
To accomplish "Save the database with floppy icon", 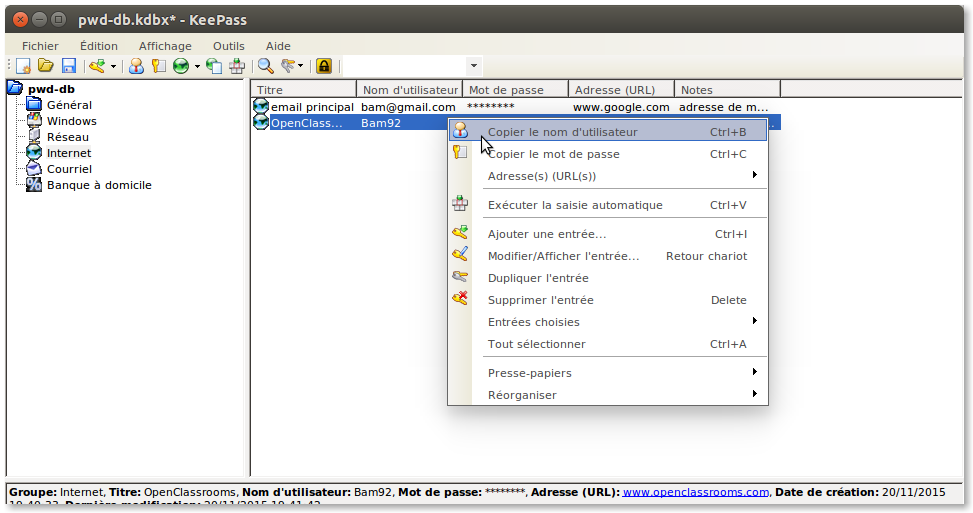I will point(69,66).
